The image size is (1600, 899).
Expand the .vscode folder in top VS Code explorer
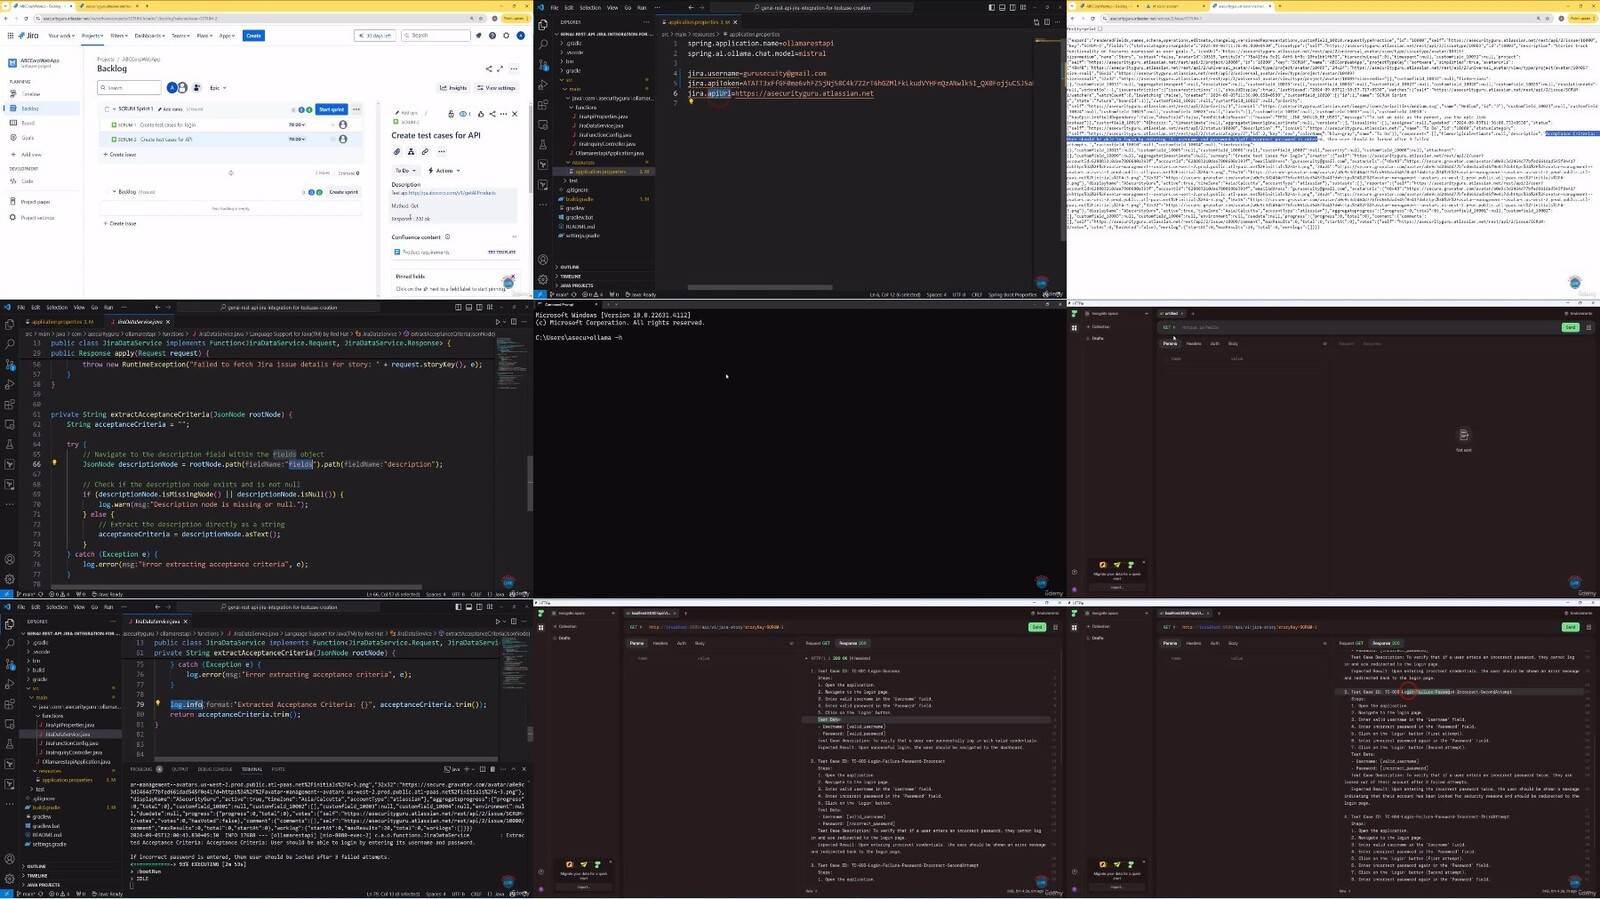tap(574, 52)
